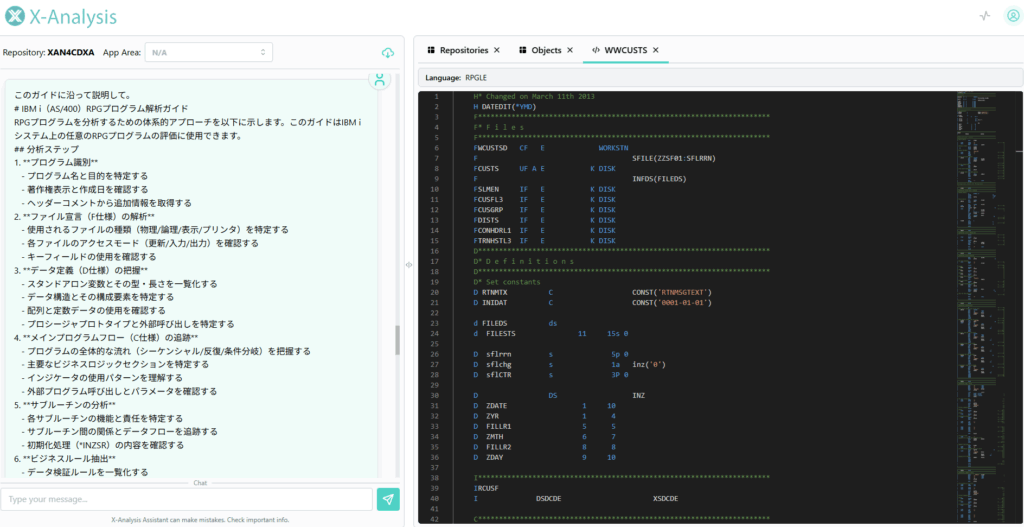Screen dimensions: 1024x527
Task: Click the ZDAY field line
Action: (x=545, y=458)
